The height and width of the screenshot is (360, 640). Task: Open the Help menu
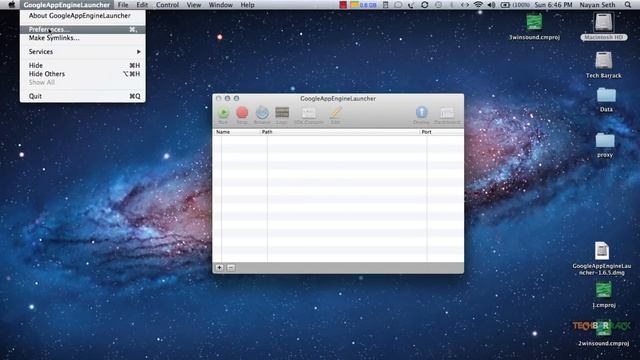[x=247, y=5]
